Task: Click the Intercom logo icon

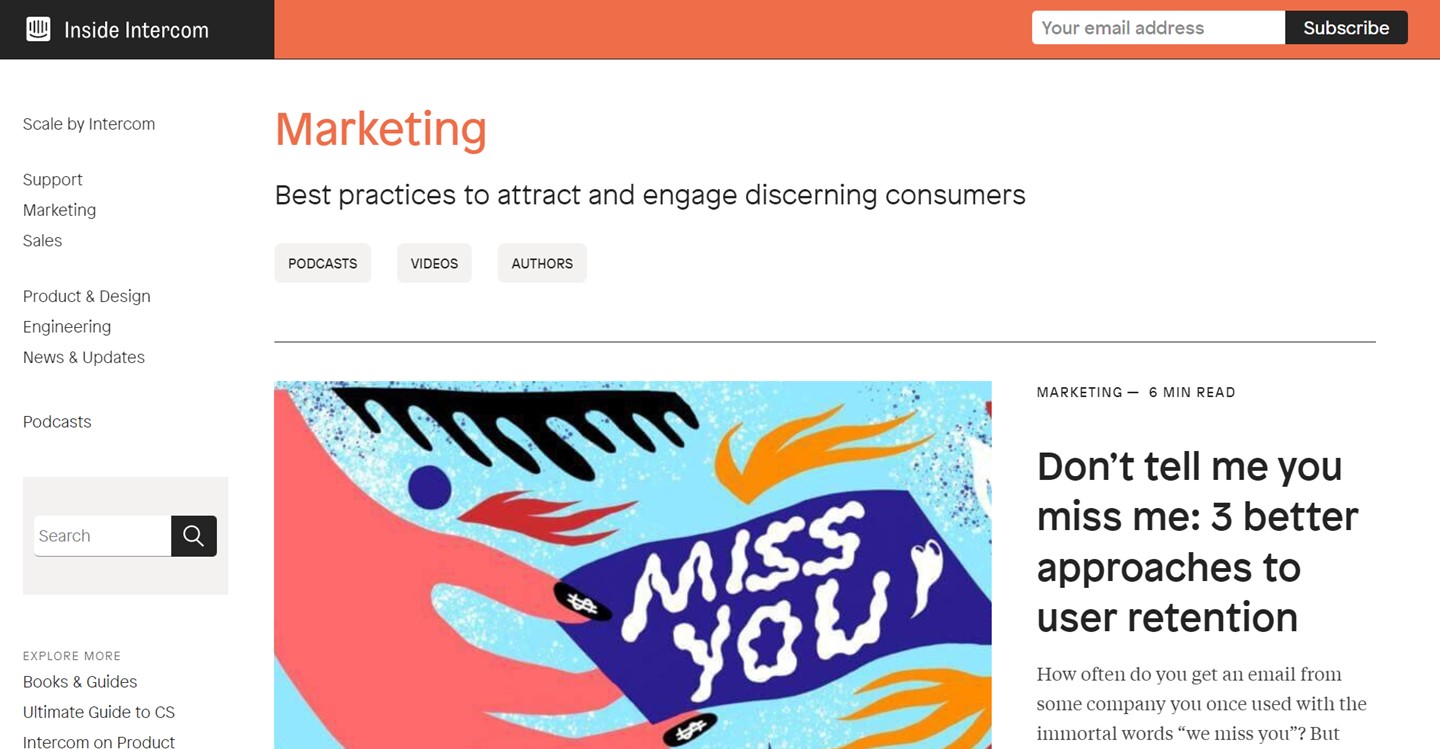Action: (x=38, y=29)
